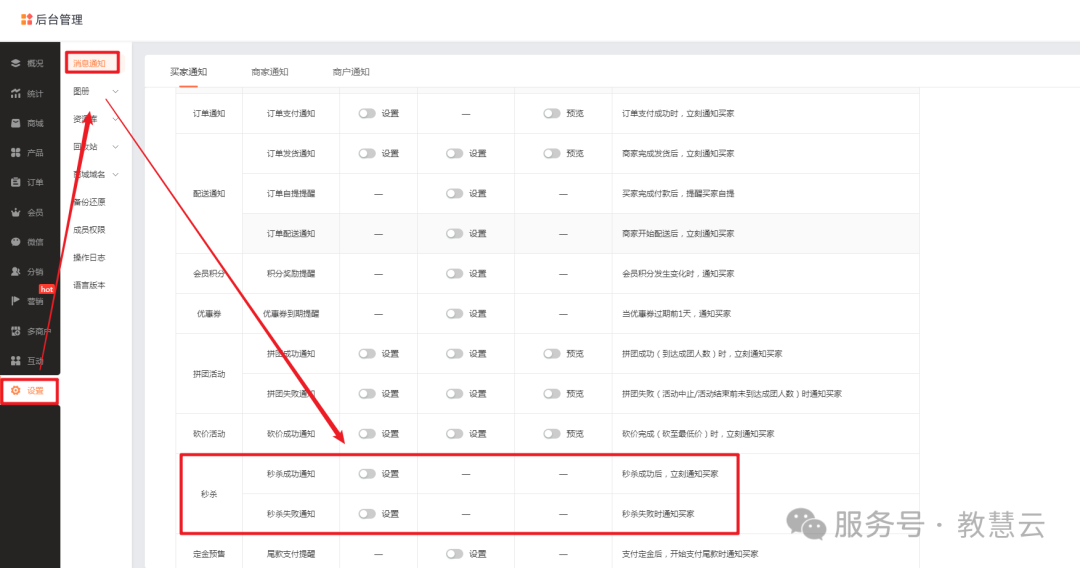1080x568 pixels.
Task: Open the 备份还原 settings link
Action: click(89, 202)
